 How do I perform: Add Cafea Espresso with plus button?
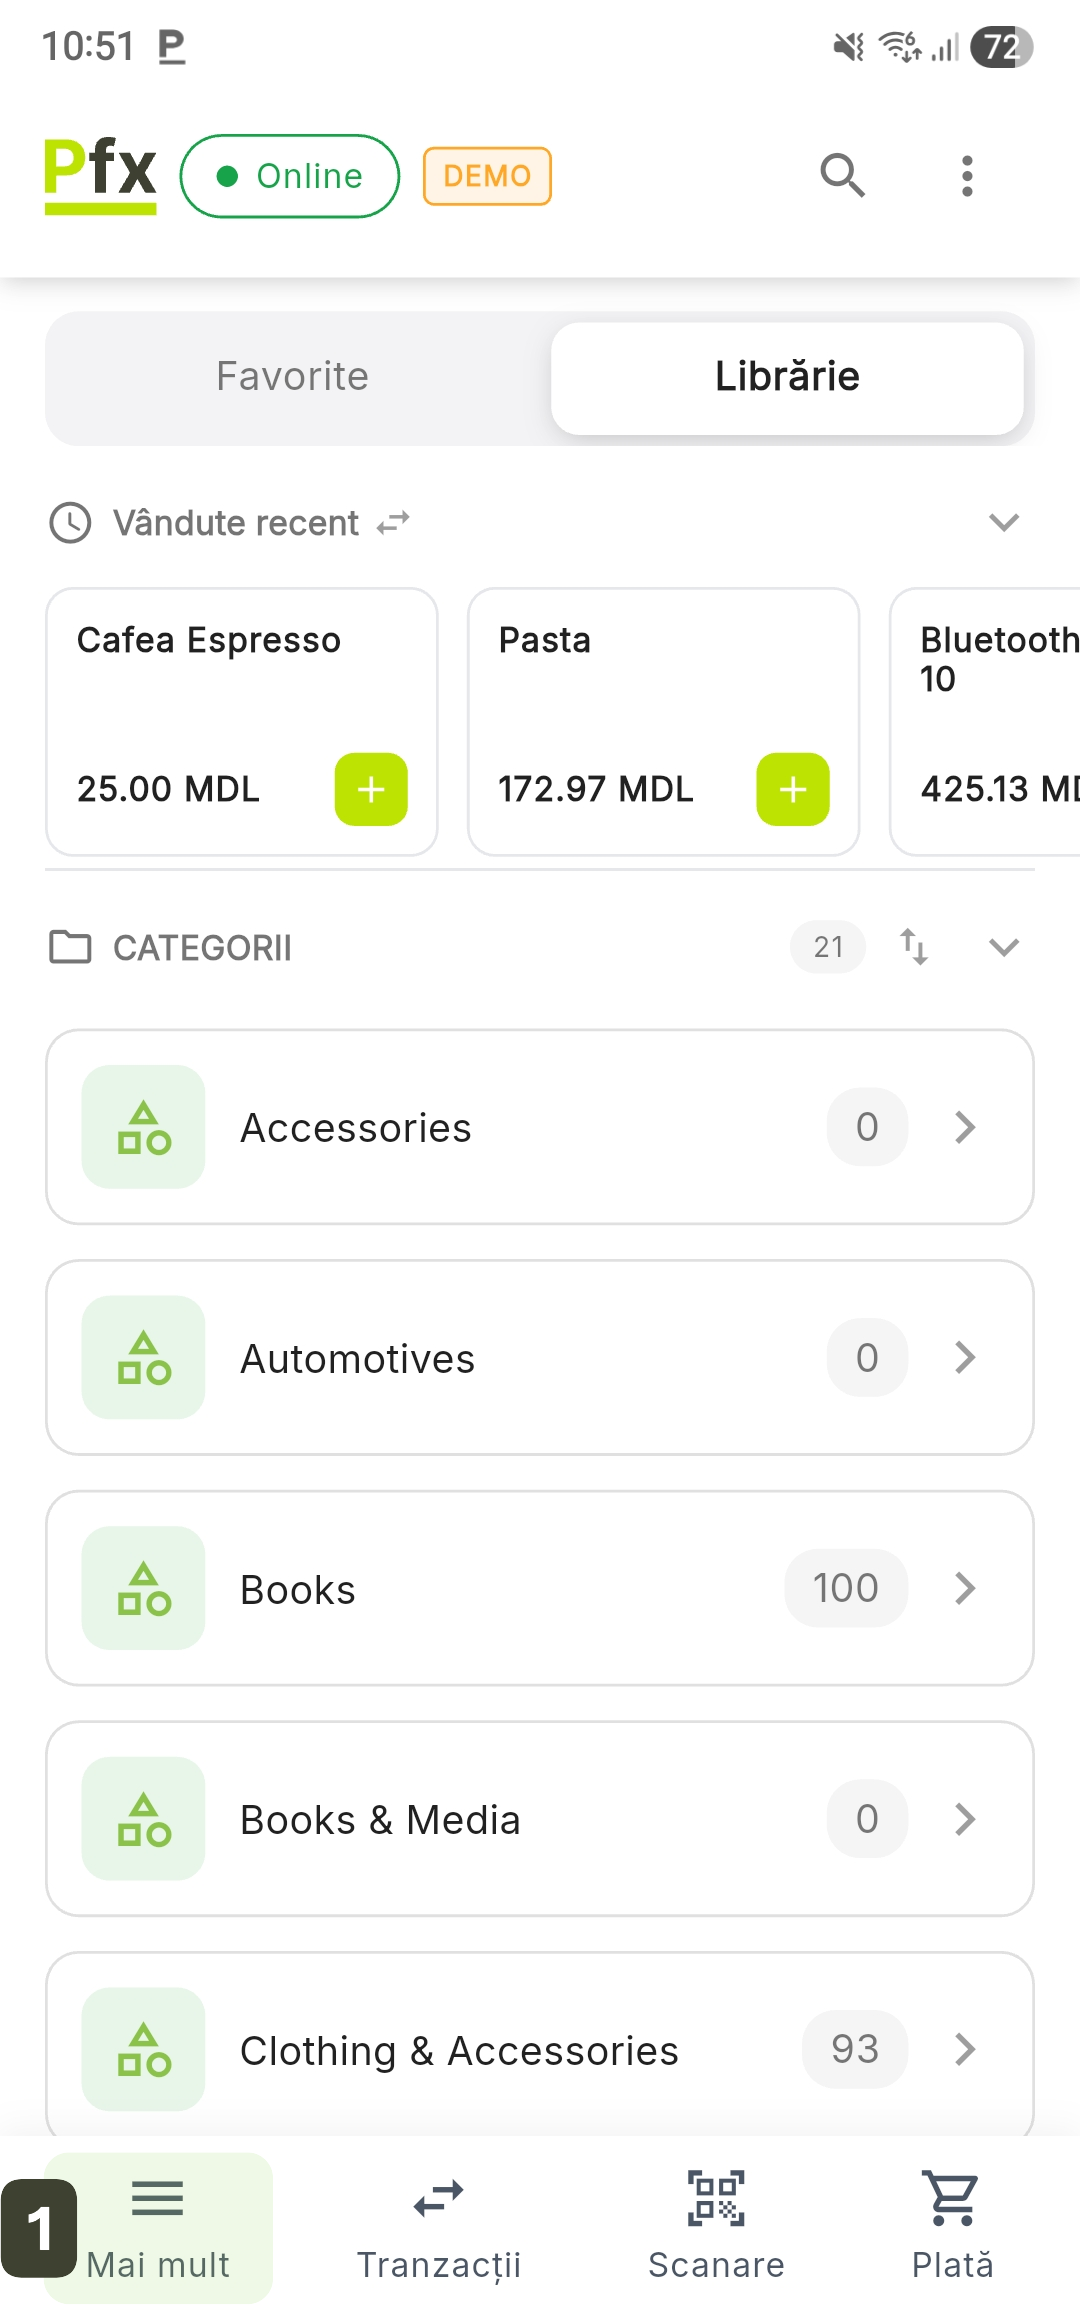371,789
